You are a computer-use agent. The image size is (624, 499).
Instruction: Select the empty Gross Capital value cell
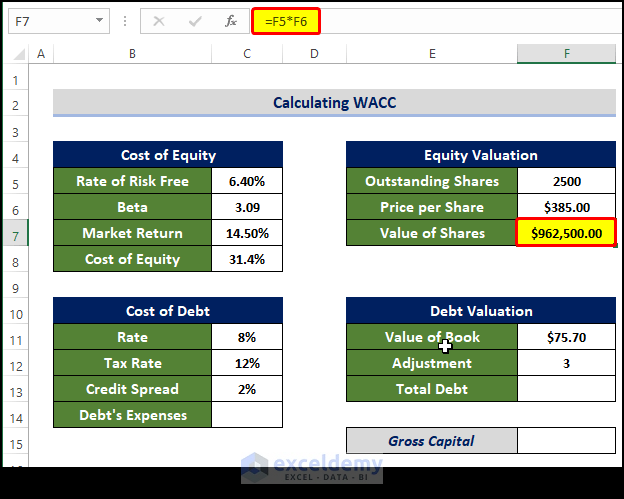[567, 441]
